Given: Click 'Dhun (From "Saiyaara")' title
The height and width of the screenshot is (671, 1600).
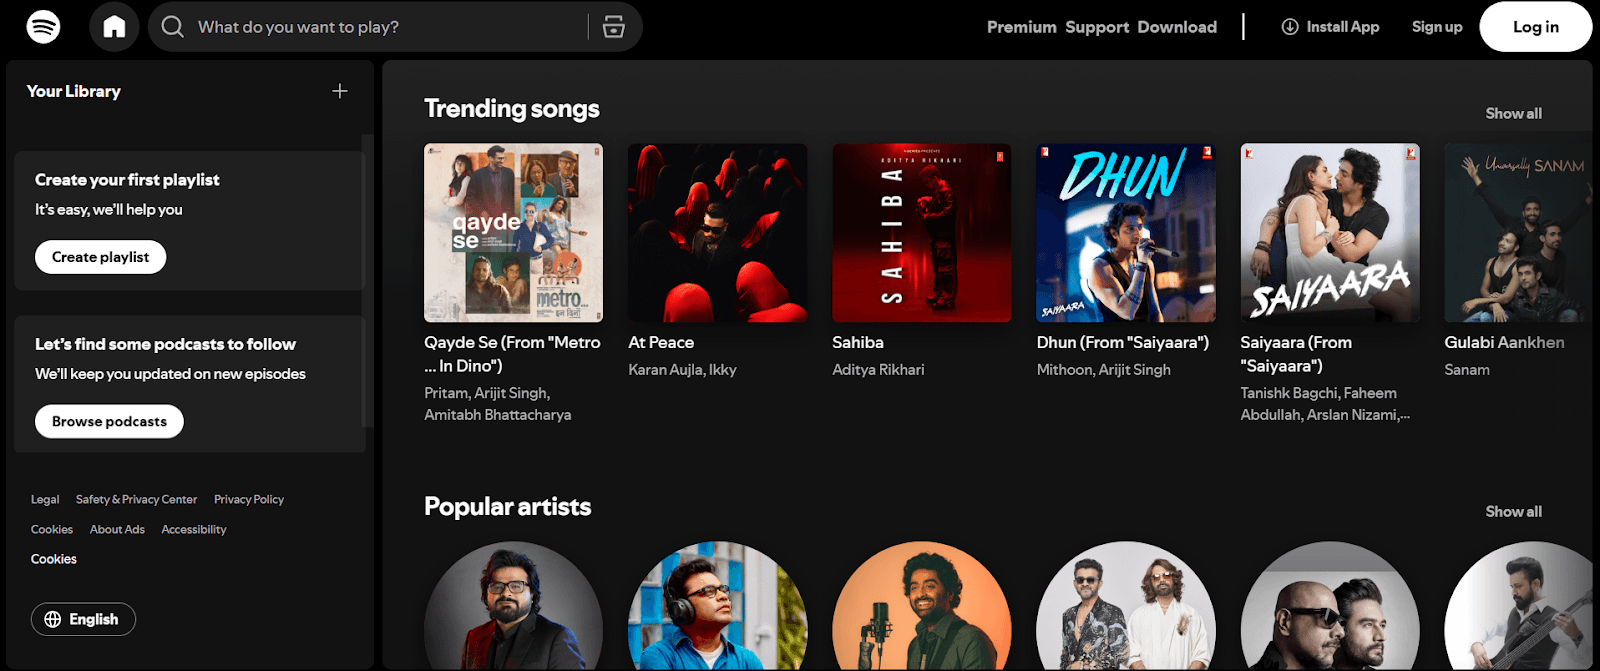Looking at the screenshot, I should [x=1123, y=342].
